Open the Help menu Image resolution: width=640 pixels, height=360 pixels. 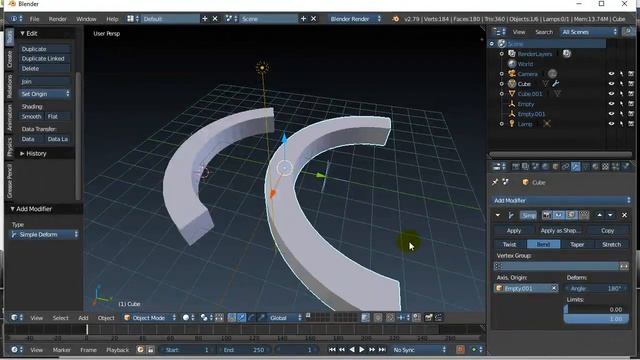coord(112,19)
